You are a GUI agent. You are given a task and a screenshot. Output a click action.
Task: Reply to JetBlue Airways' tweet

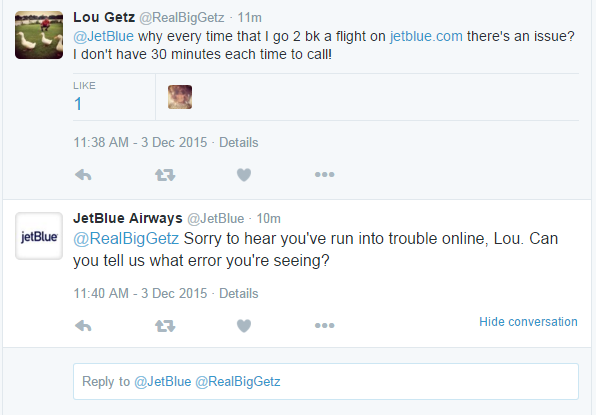[83, 326]
